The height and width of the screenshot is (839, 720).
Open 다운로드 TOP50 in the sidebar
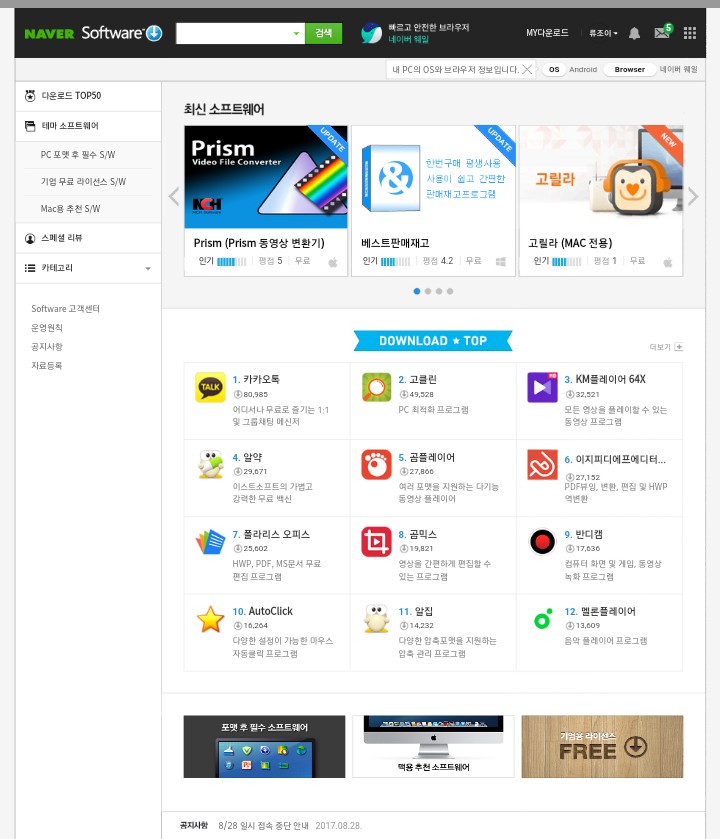(x=71, y=96)
